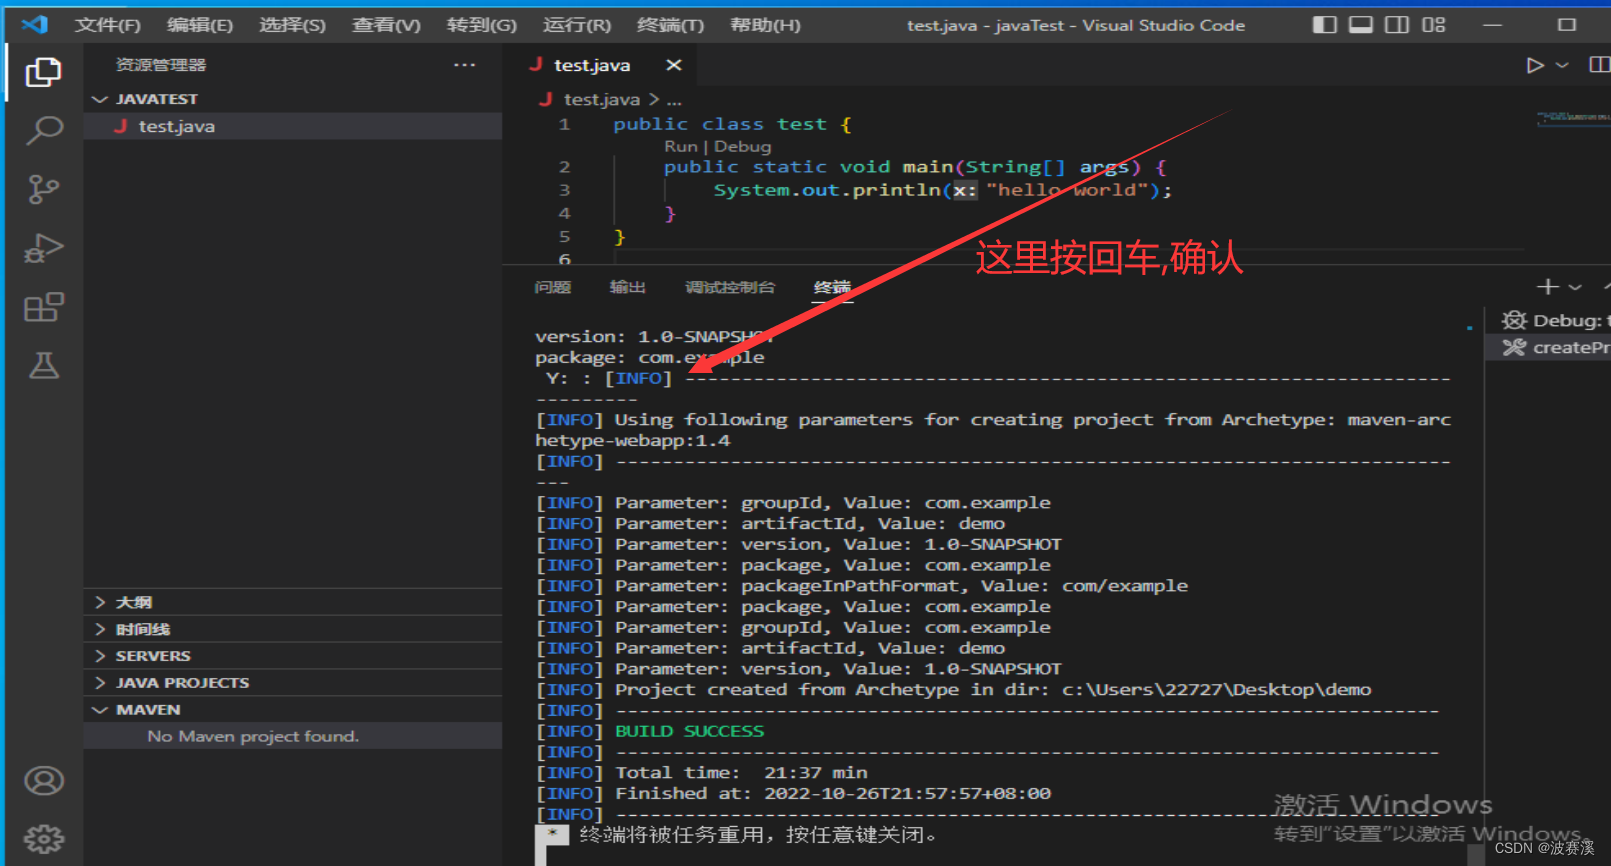The width and height of the screenshot is (1611, 866).
Task: Click line number 2 in the gutter
Action: click(564, 167)
